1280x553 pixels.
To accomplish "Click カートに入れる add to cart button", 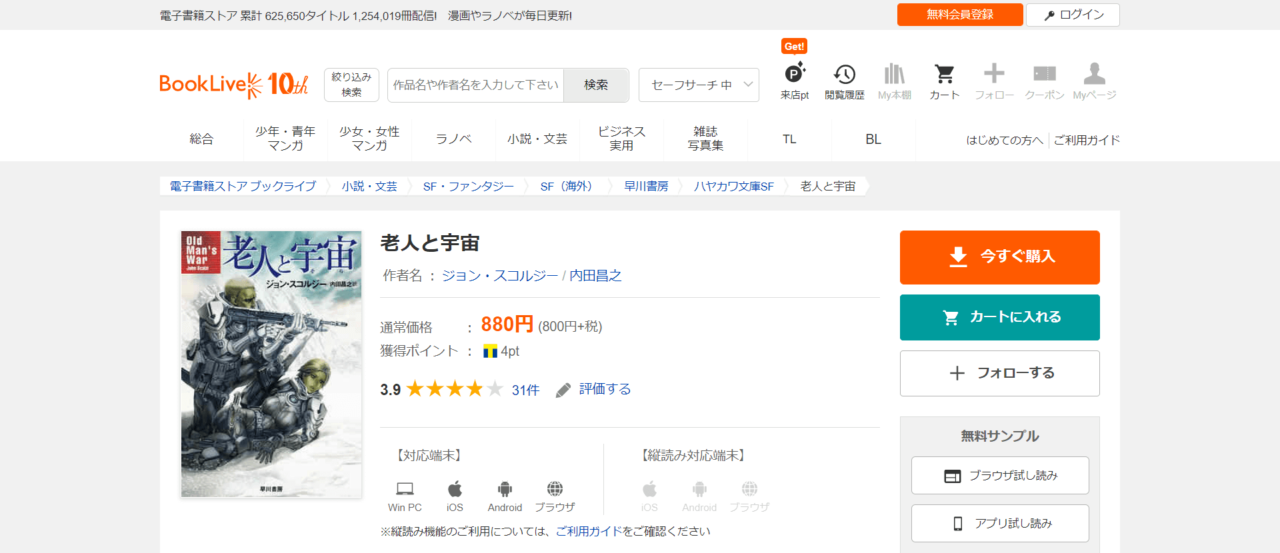I will tap(999, 317).
